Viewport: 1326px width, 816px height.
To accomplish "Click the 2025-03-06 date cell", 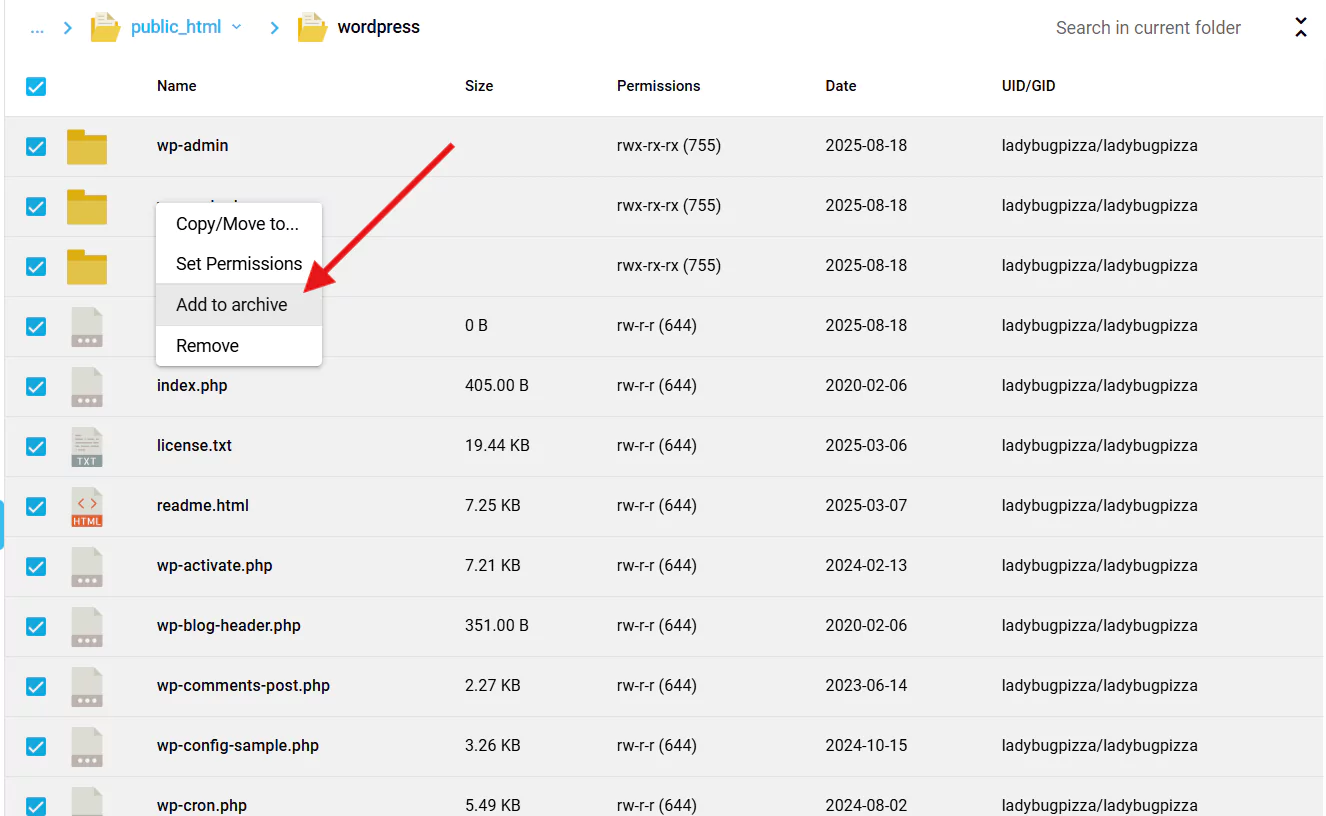I will (x=866, y=446).
